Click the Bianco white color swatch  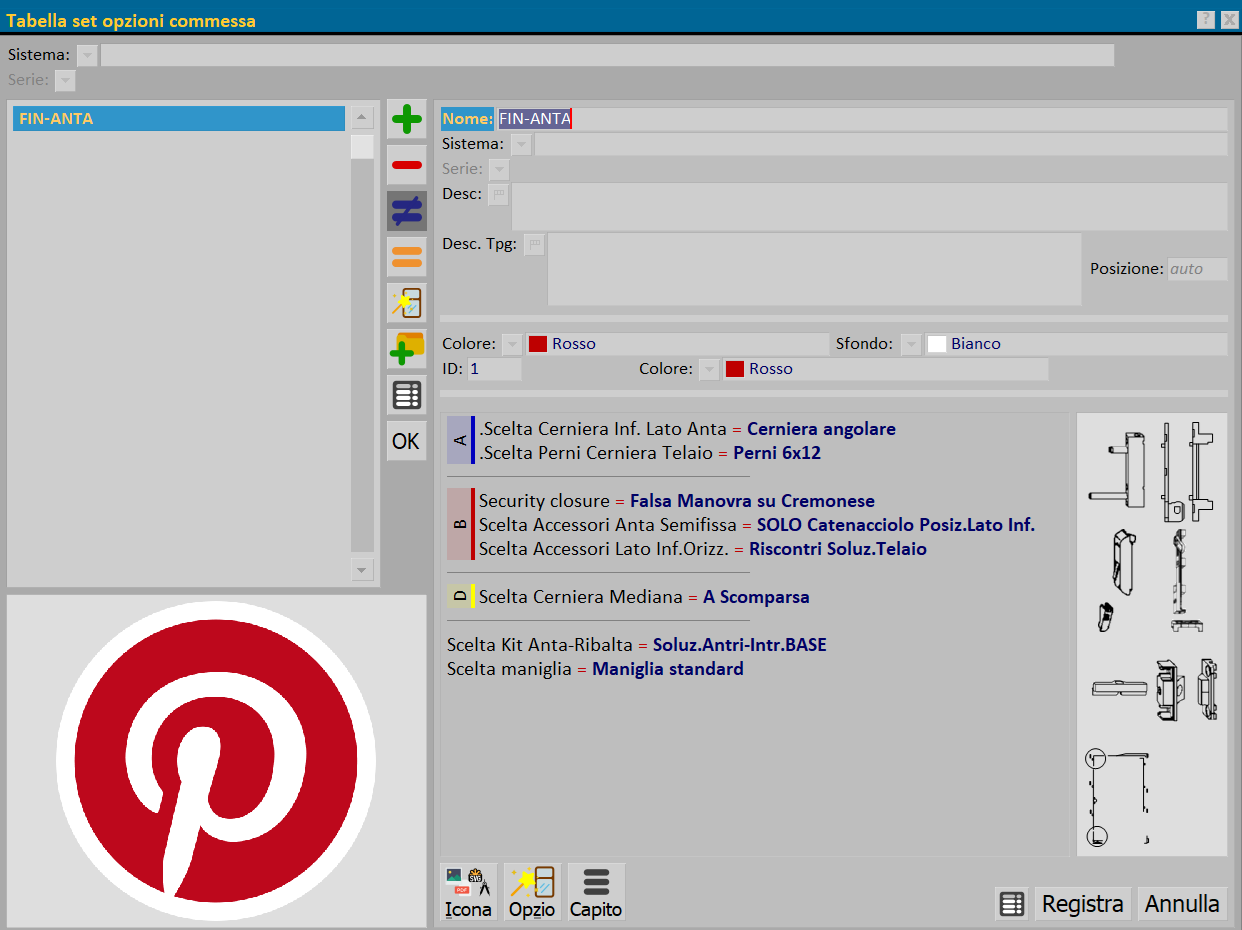937,344
